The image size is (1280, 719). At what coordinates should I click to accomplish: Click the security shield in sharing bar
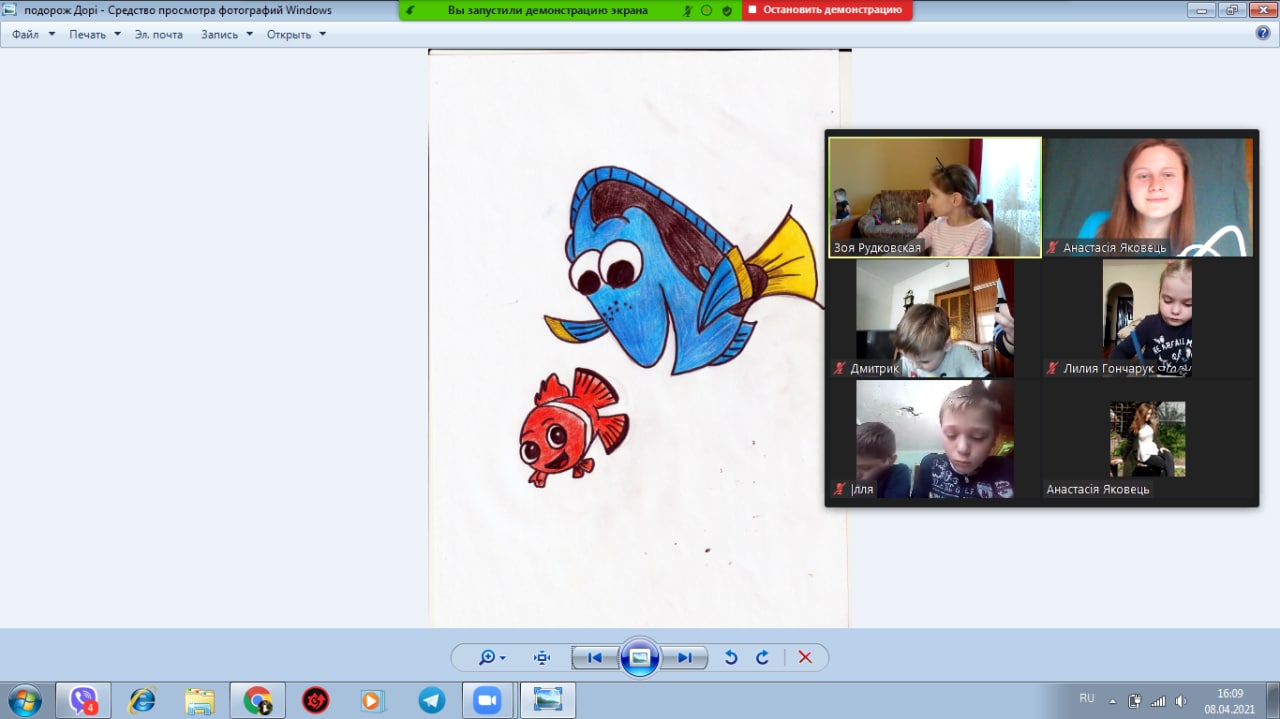pyautogui.click(x=727, y=10)
